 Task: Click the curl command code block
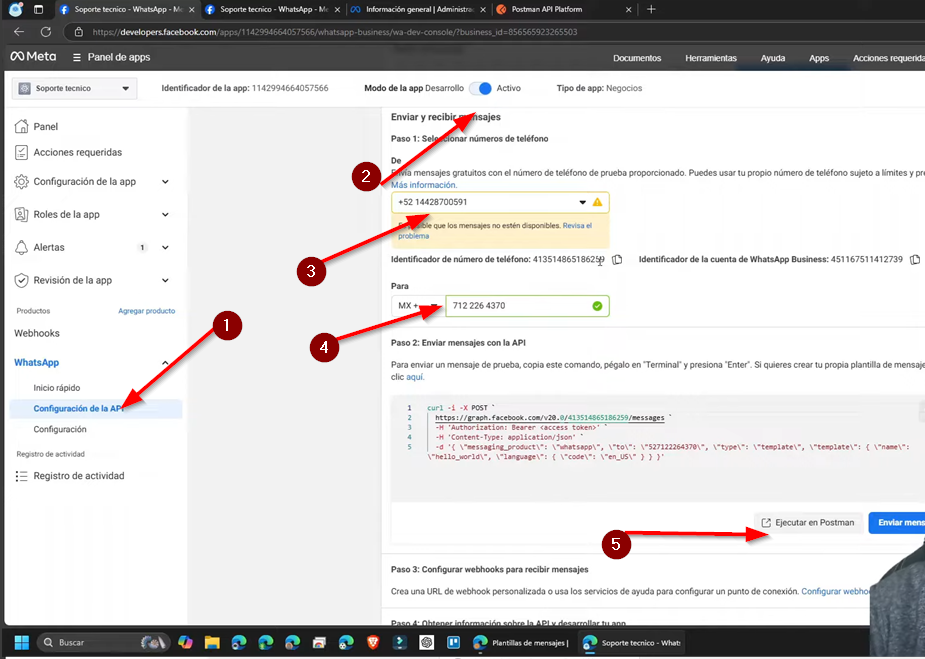coord(656,448)
